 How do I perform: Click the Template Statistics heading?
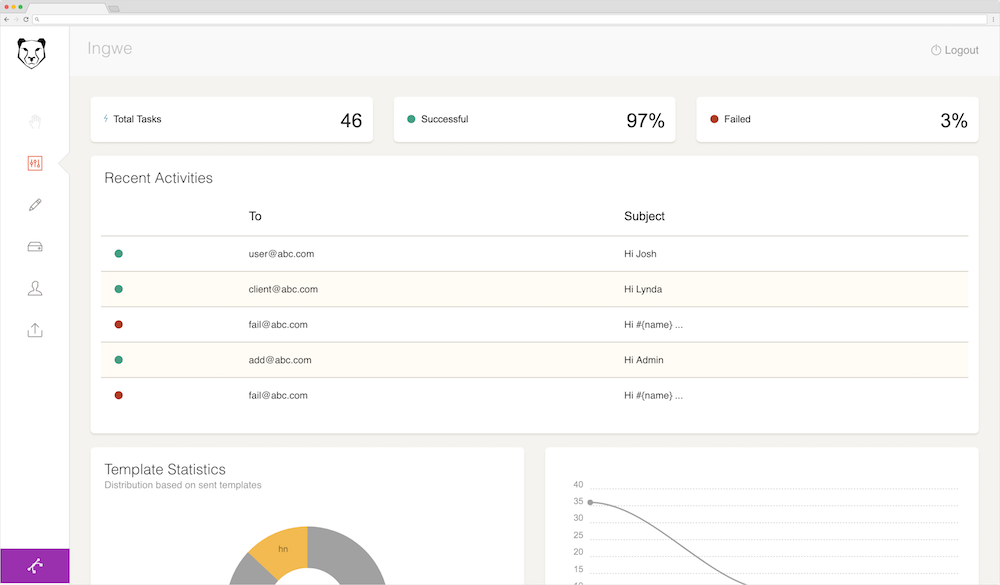165,470
